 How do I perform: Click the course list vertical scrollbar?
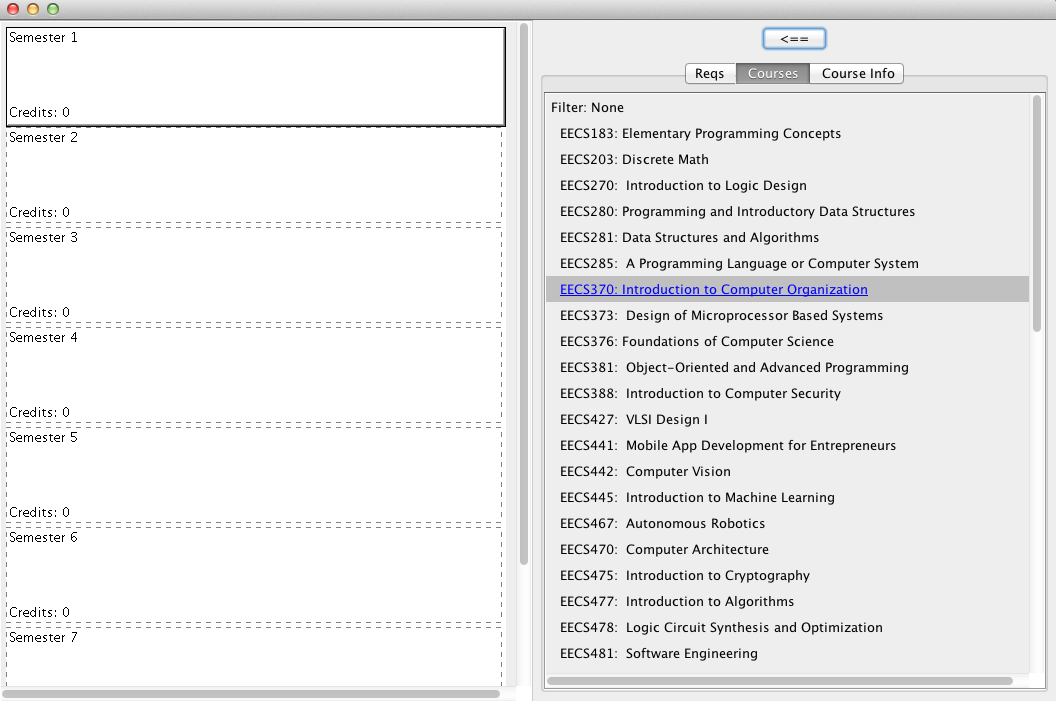pyautogui.click(x=1036, y=213)
